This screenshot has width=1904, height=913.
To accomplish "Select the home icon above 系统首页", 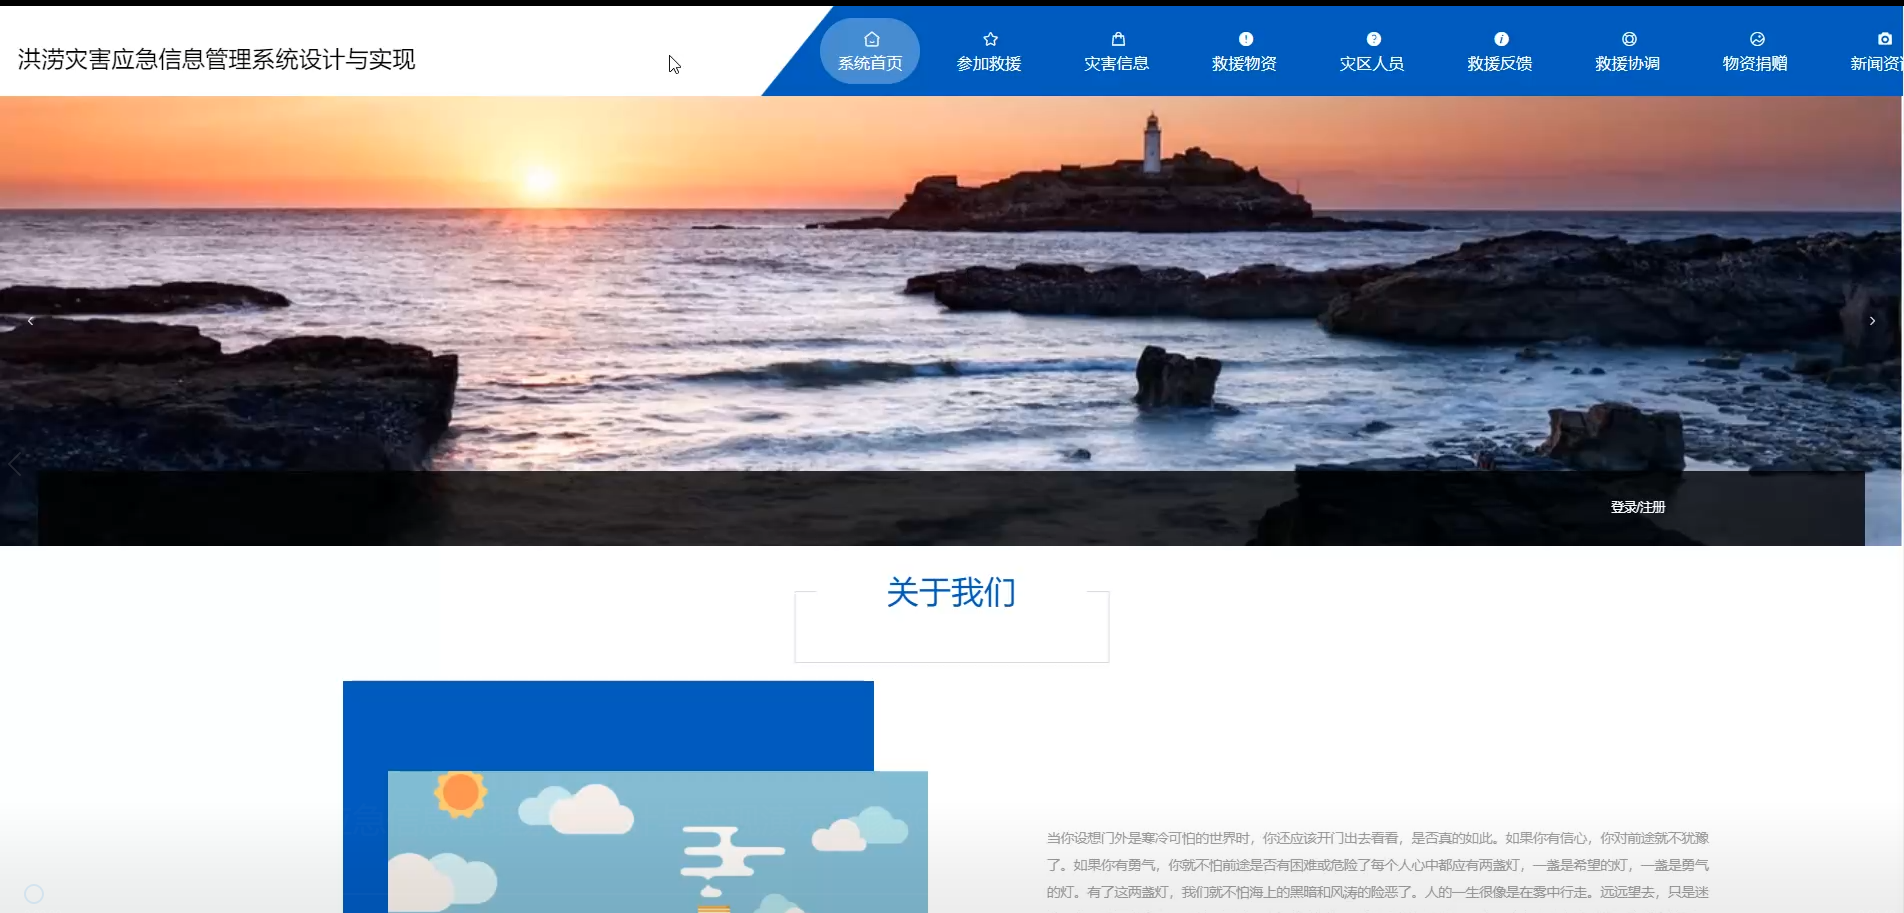I will 870,38.
